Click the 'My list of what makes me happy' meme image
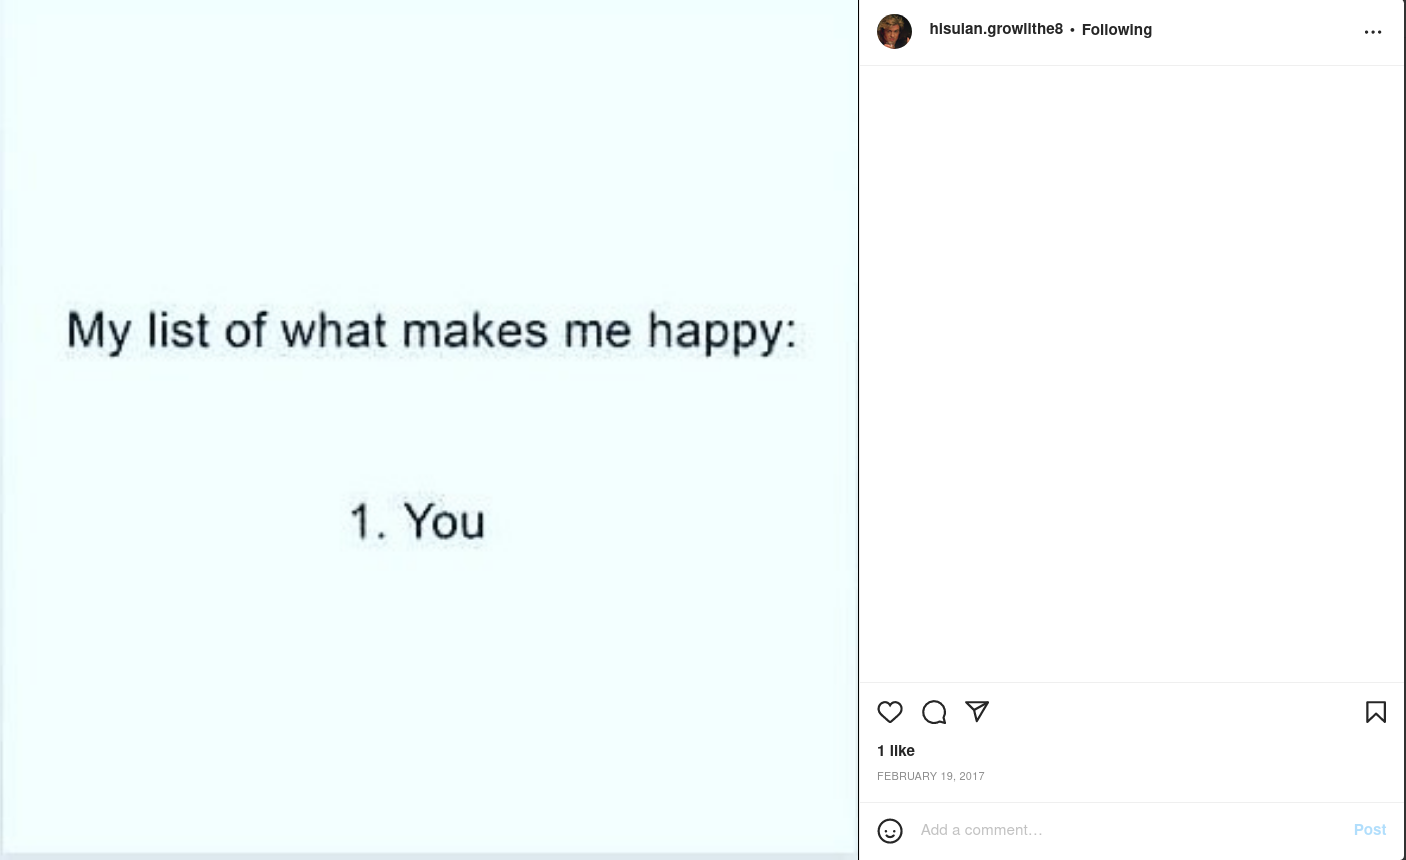The height and width of the screenshot is (860, 1406). (430, 430)
